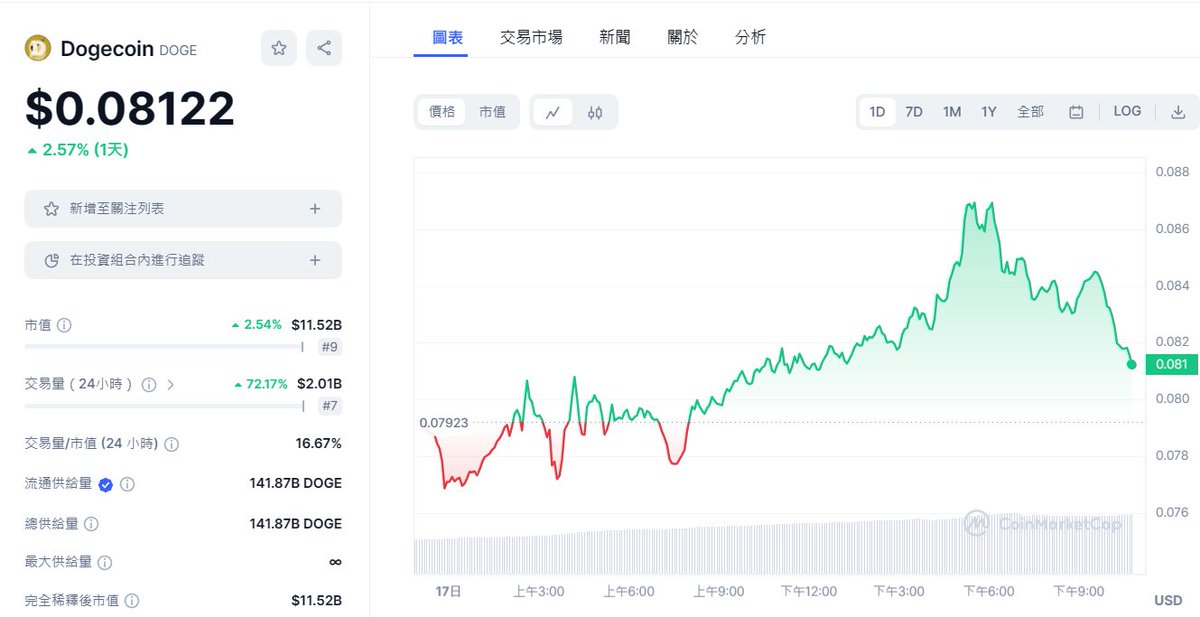1200x617 pixels.
Task: Click star icon in 新增至關注列表 row
Action: 51,209
